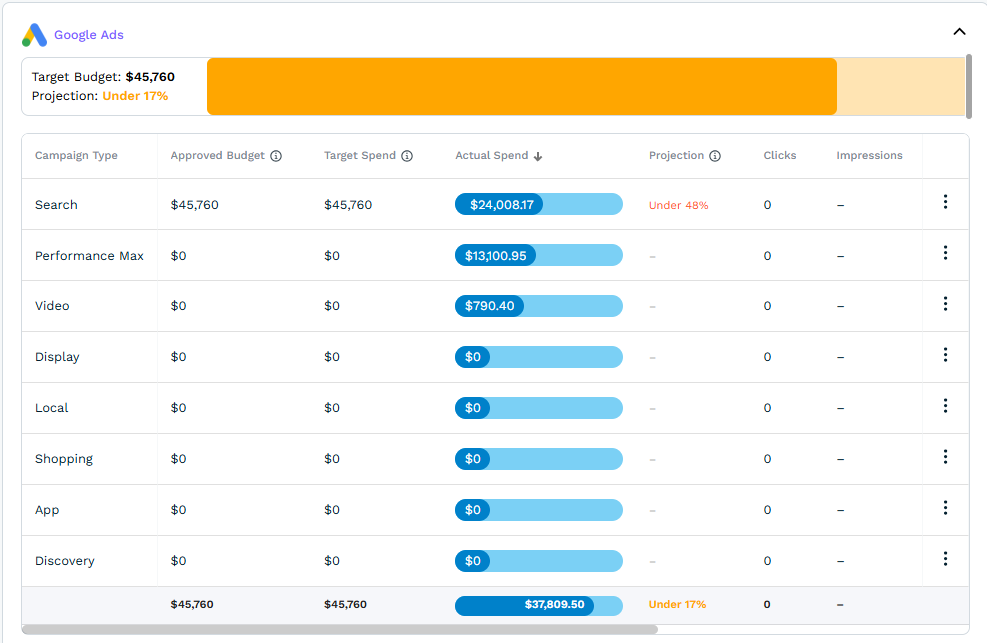Click the Impressions column header

tap(869, 156)
